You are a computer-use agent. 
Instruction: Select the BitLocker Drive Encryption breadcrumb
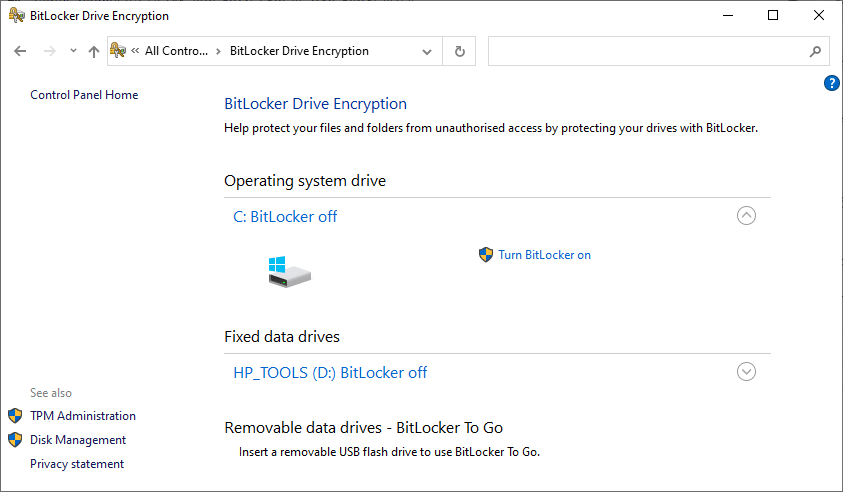click(x=299, y=51)
